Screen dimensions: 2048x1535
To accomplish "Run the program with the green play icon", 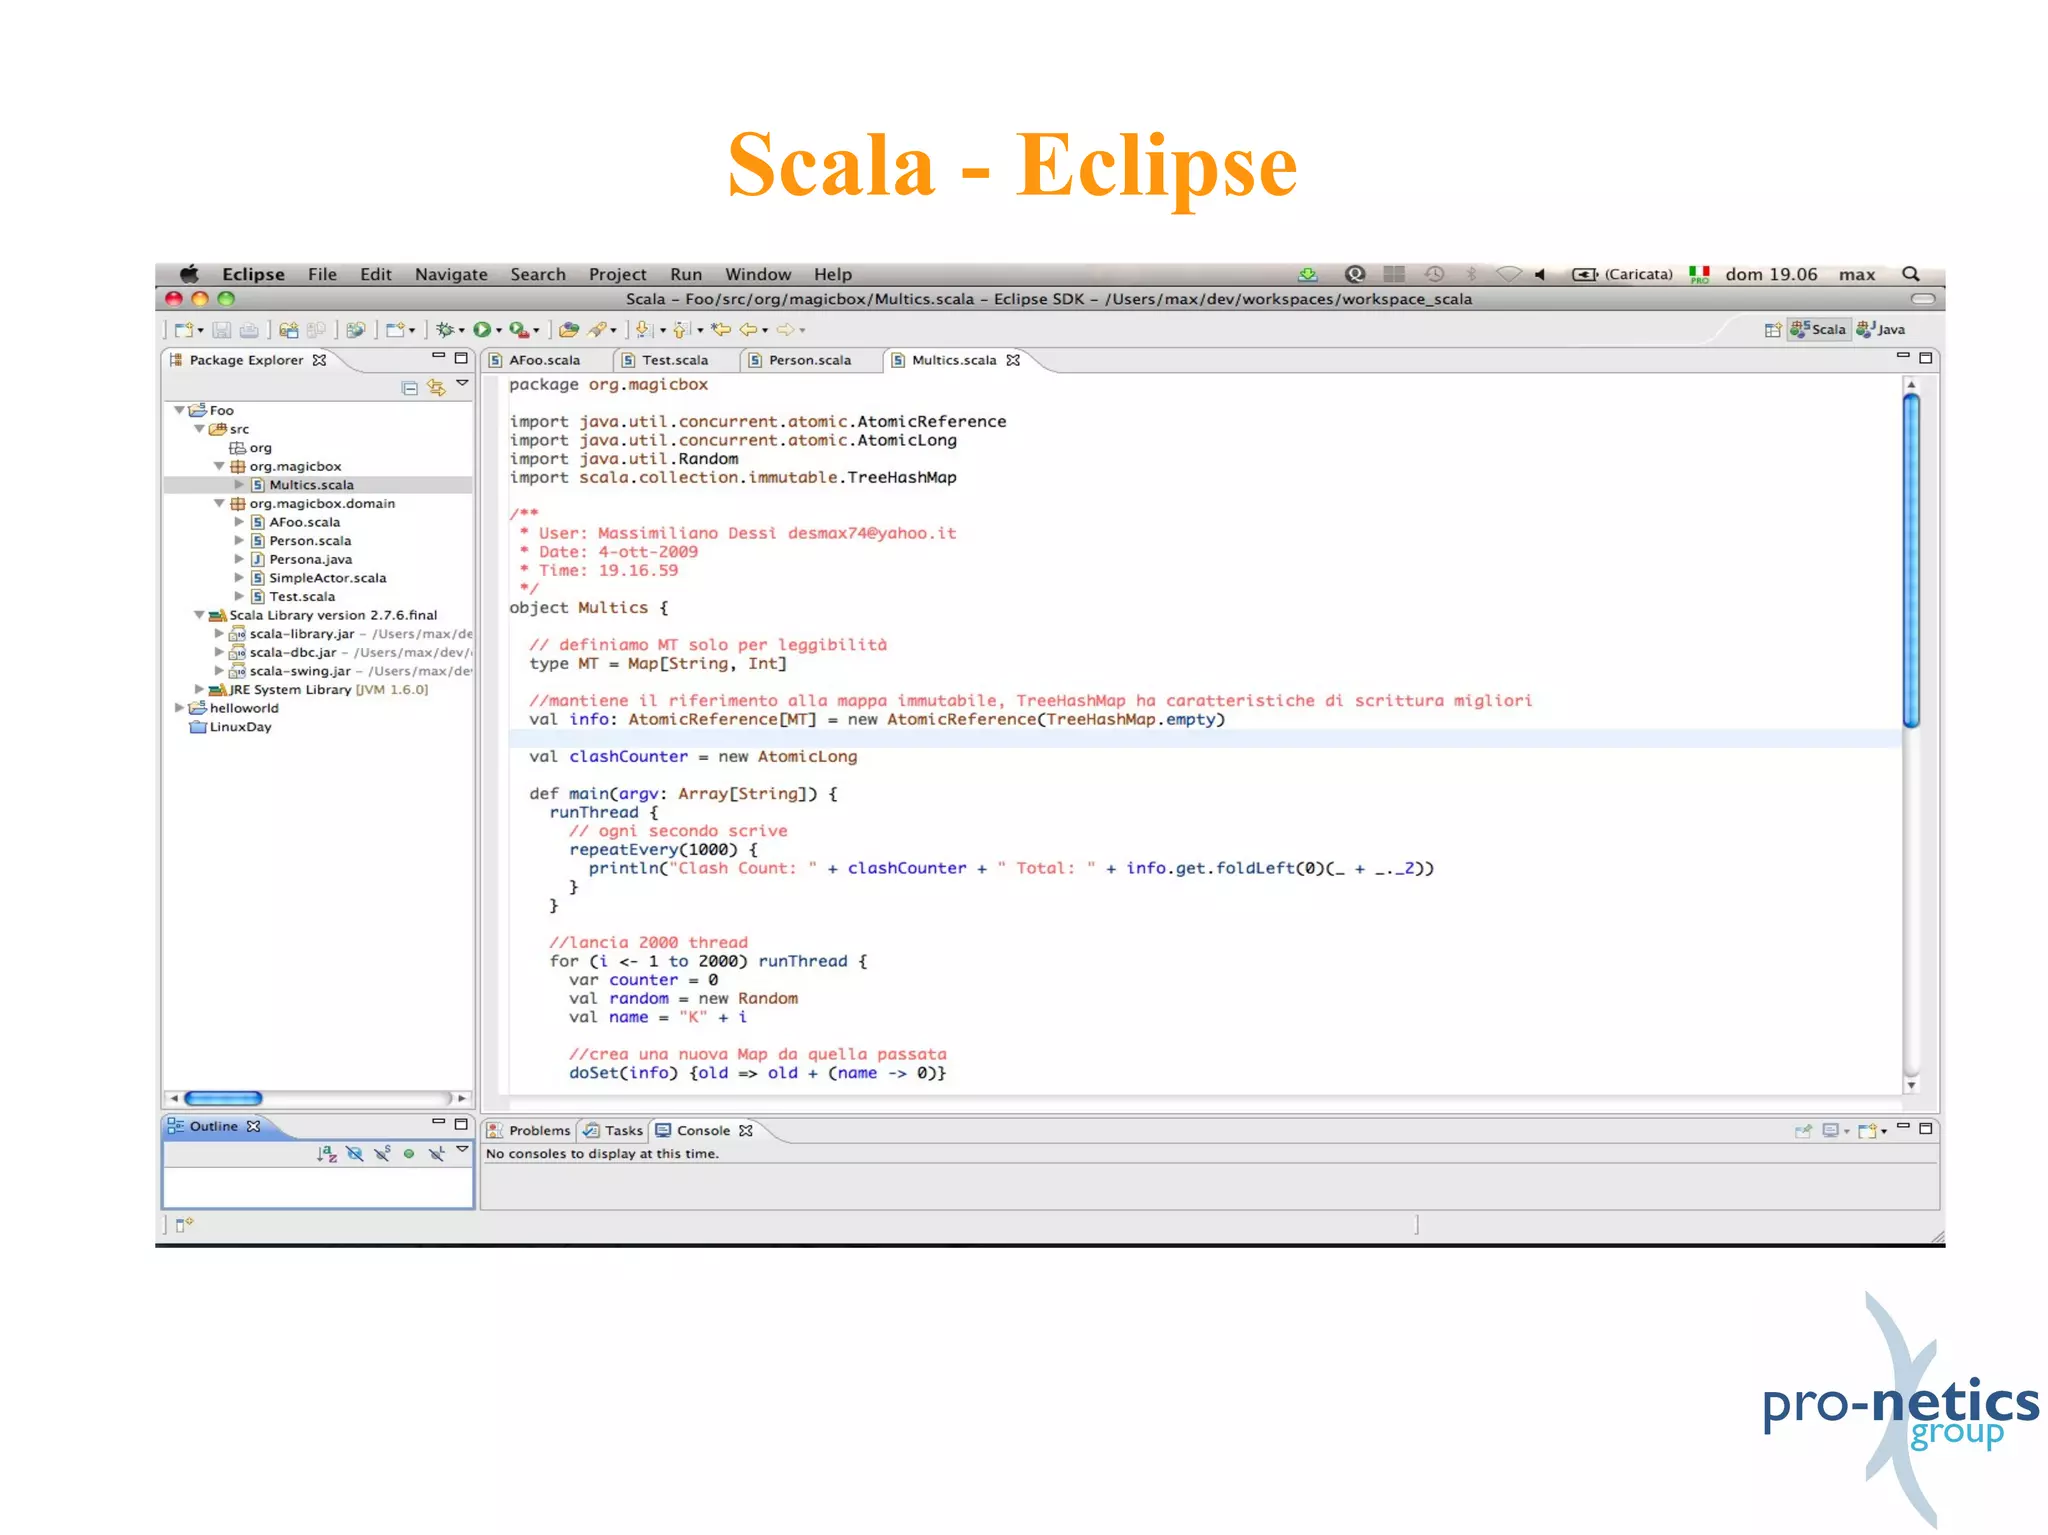I will (x=483, y=330).
